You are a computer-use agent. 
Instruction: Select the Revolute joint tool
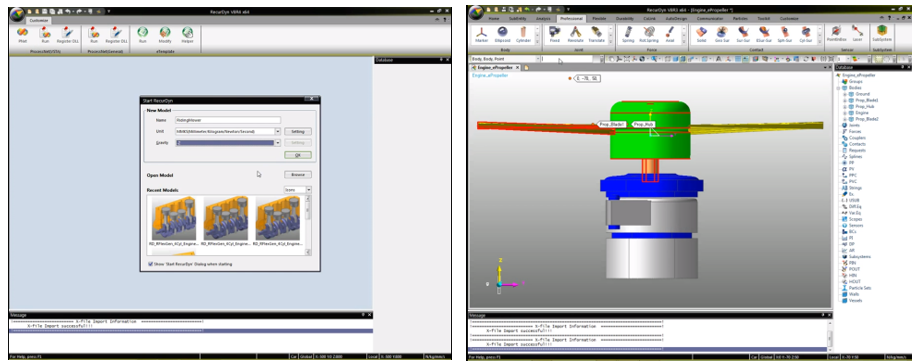pyautogui.click(x=575, y=34)
